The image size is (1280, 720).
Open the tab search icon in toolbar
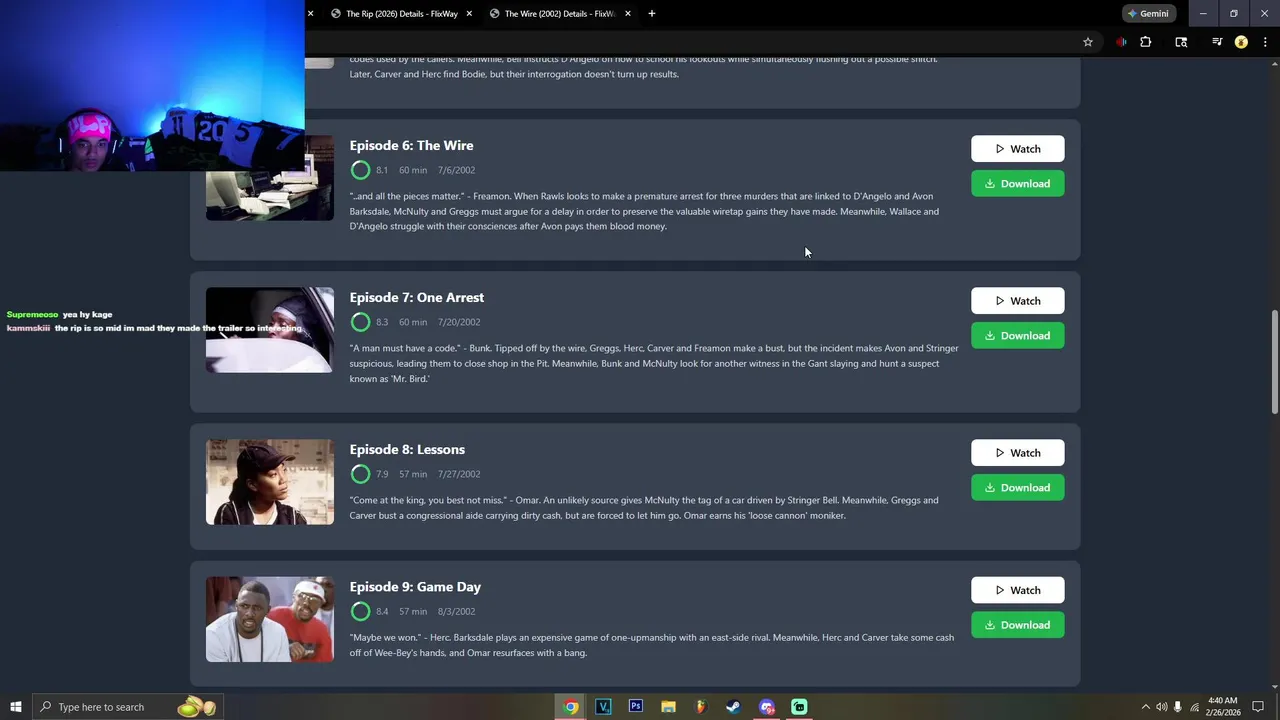[x=1181, y=42]
